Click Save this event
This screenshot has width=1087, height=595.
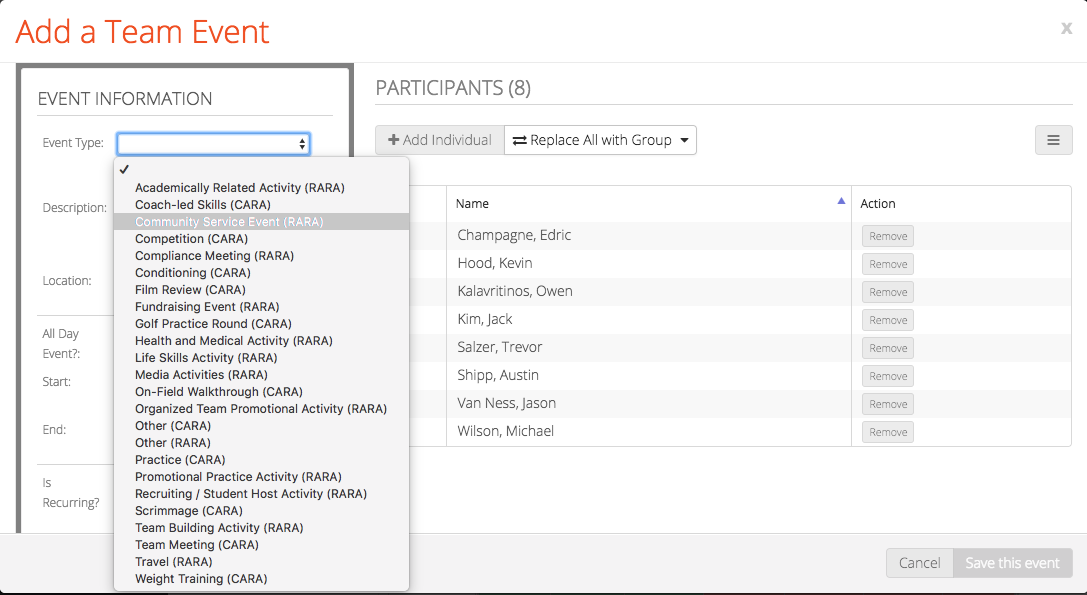pyautogui.click(x=1012, y=563)
